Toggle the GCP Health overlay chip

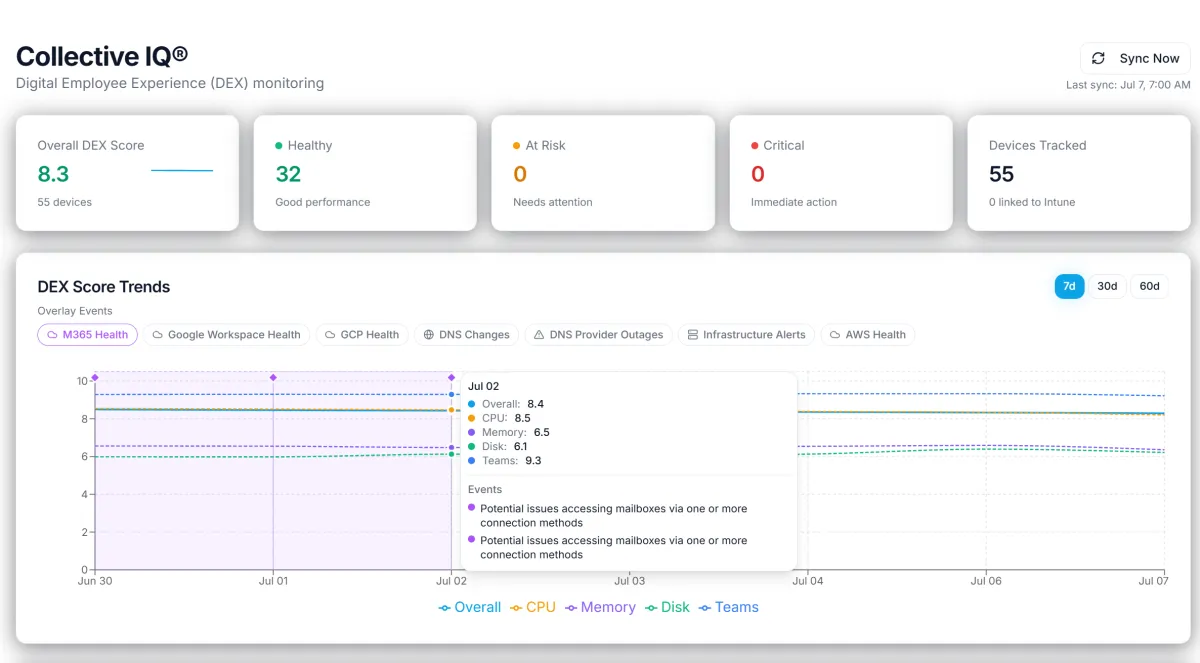362,335
